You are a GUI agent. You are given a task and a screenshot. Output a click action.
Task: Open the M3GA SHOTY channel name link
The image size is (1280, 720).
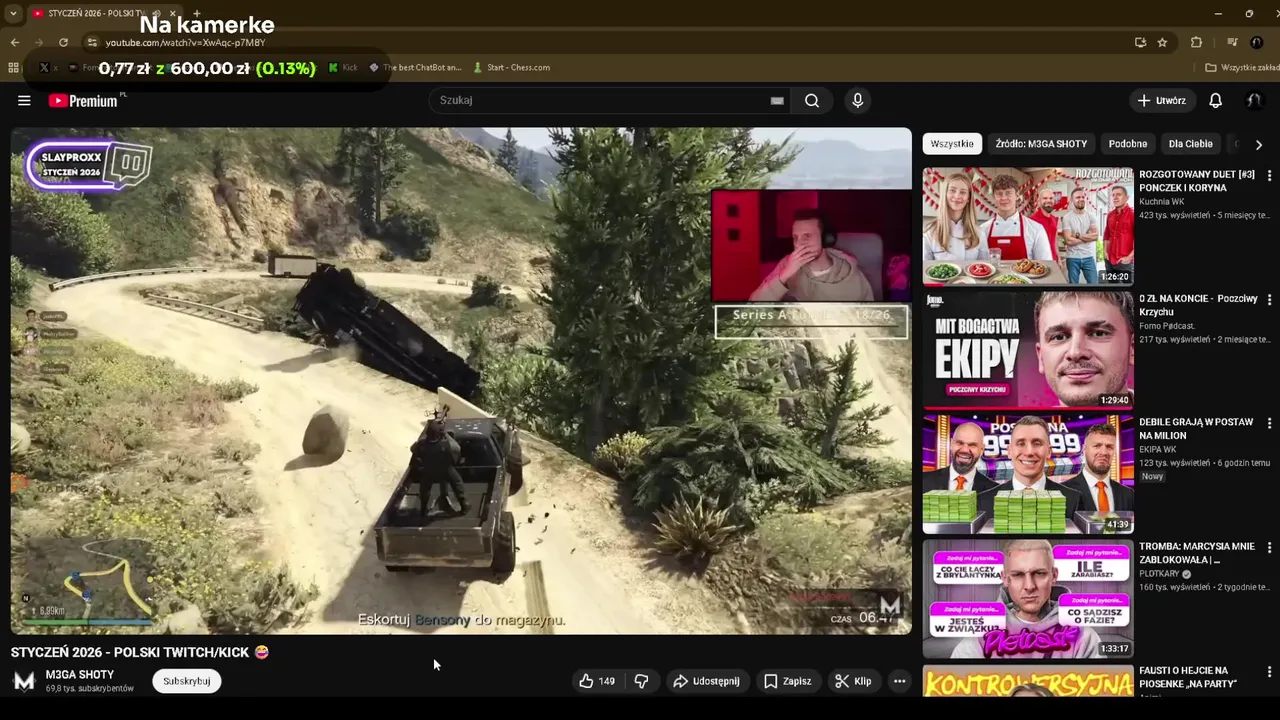click(x=80, y=675)
